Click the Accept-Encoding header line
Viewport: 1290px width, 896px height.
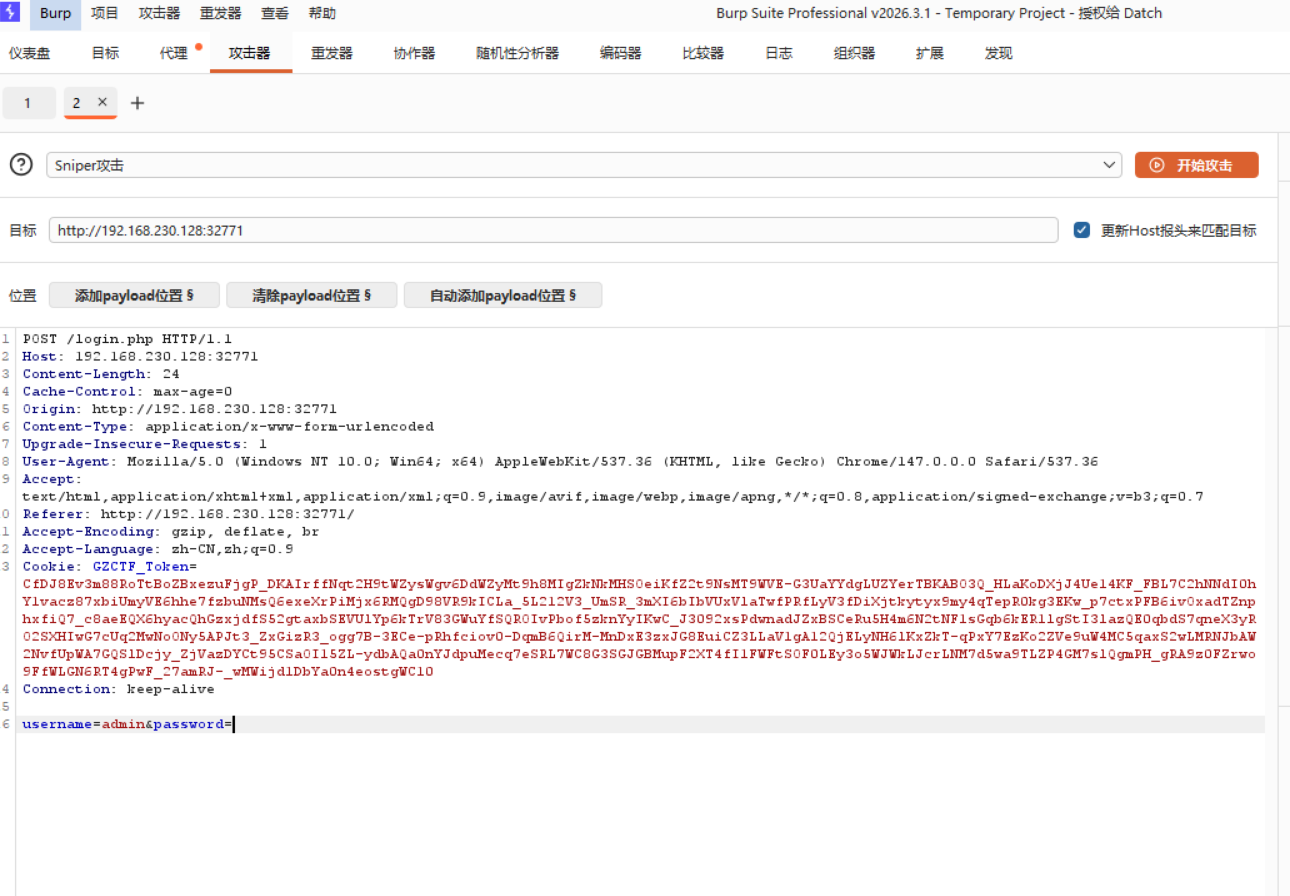[x=170, y=532]
